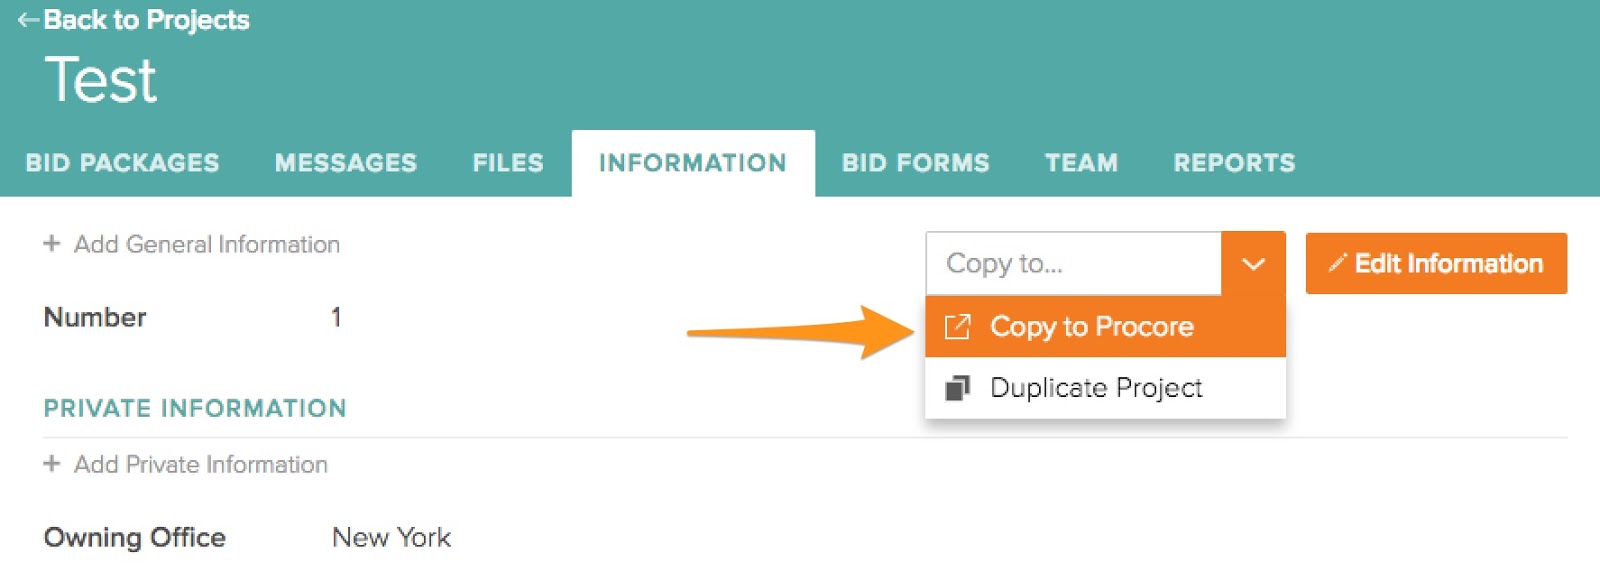Select the Information tab
Image resolution: width=1600 pixels, height=581 pixels.
click(693, 163)
